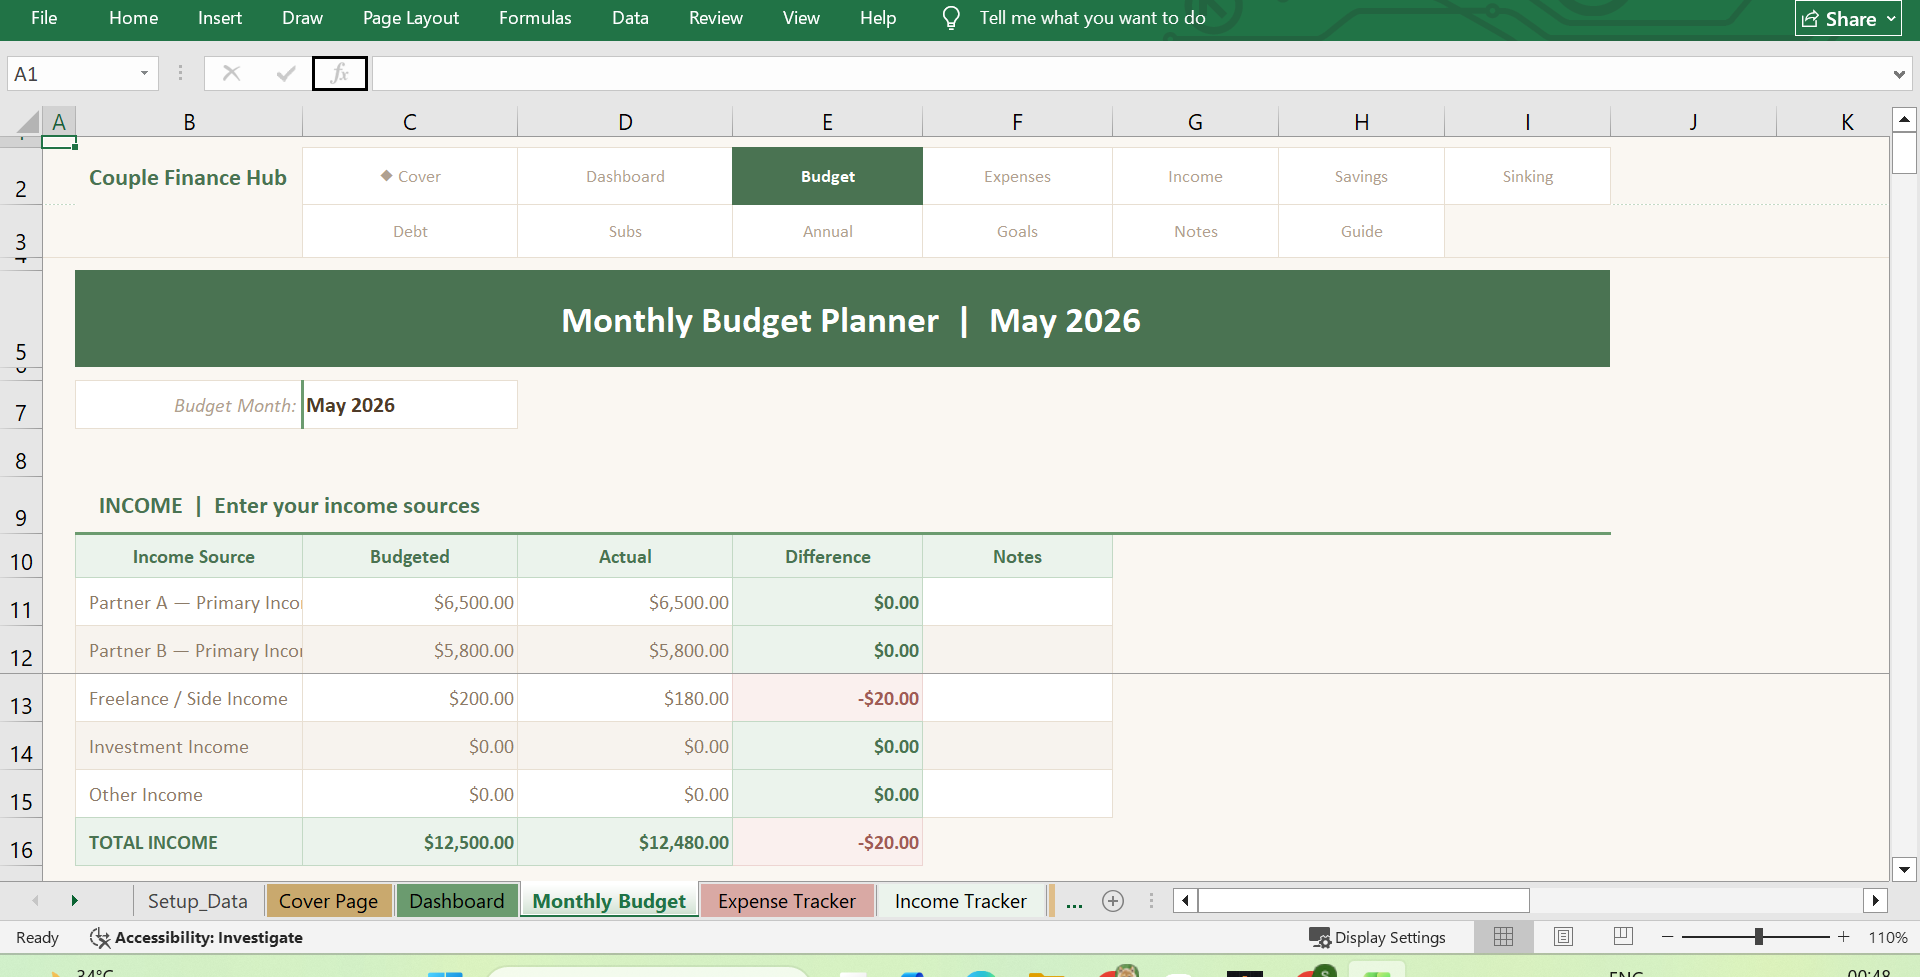Select the Setup_Data sheet tab

[x=198, y=901]
